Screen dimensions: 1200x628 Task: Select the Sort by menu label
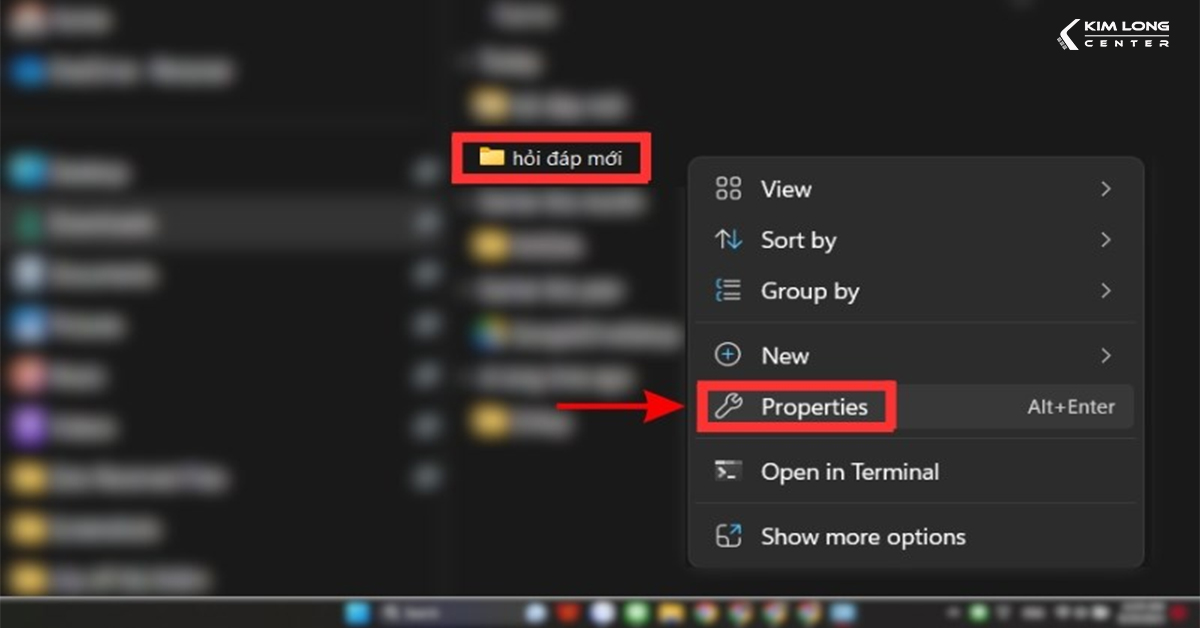(798, 240)
